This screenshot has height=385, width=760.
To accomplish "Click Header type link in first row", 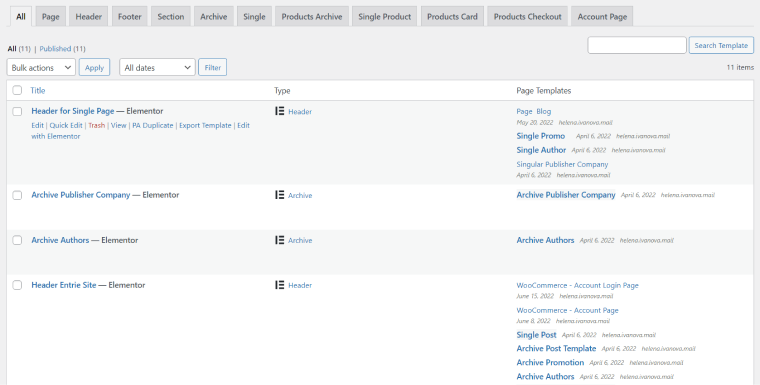I will (300, 112).
